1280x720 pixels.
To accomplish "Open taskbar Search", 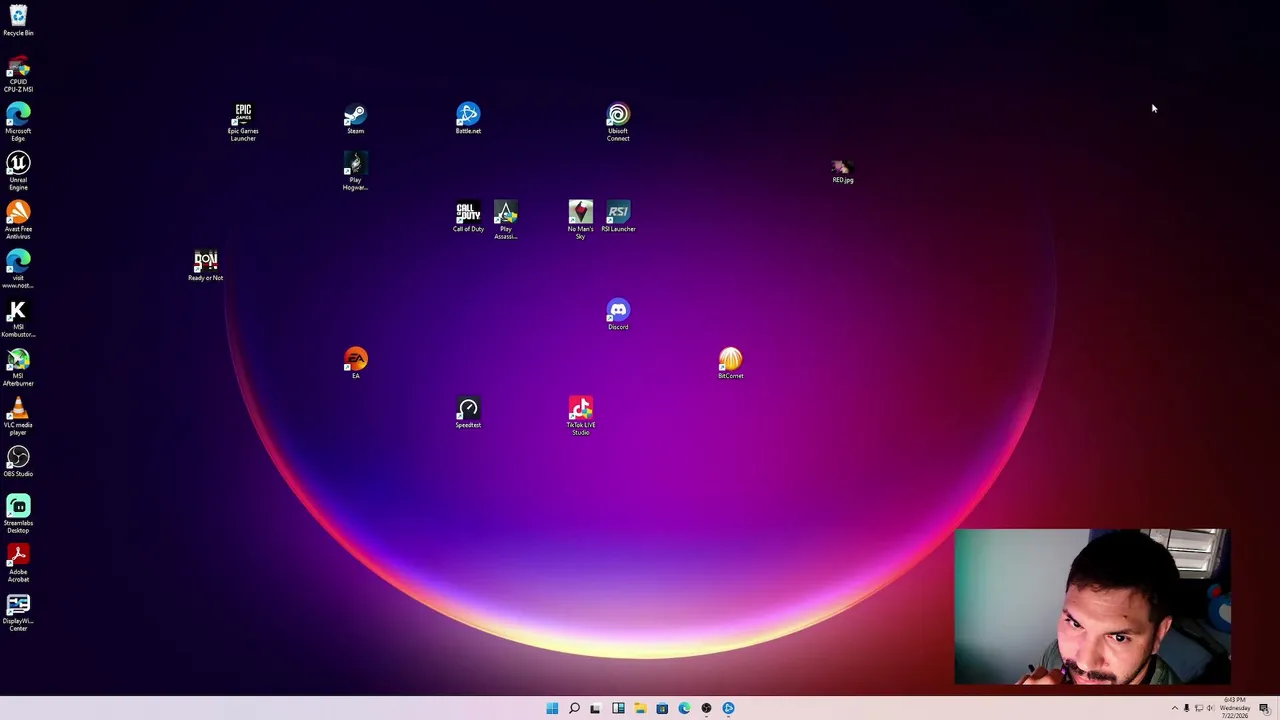I will [574, 708].
